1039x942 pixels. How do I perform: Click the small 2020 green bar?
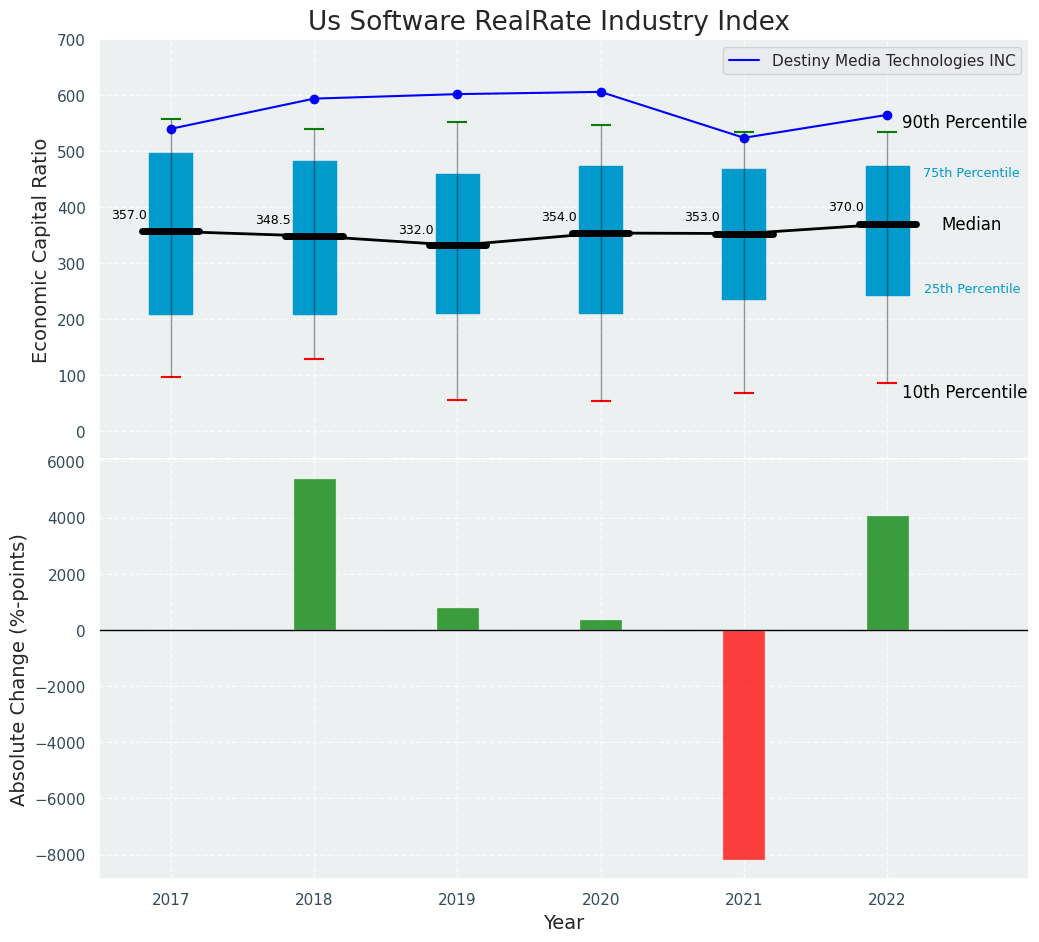(x=600, y=625)
